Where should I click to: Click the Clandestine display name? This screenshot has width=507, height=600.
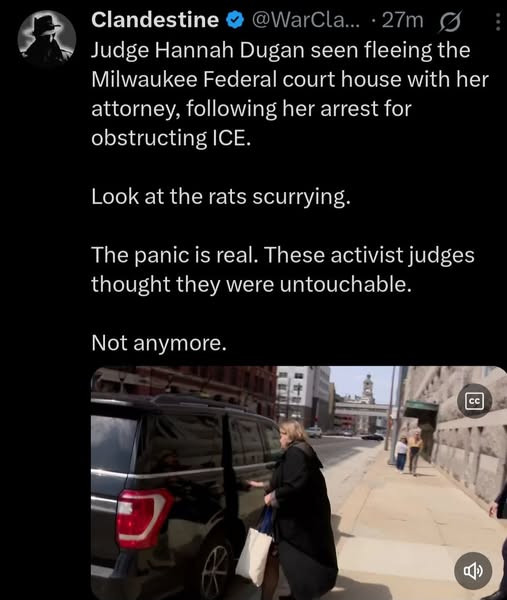(155, 20)
